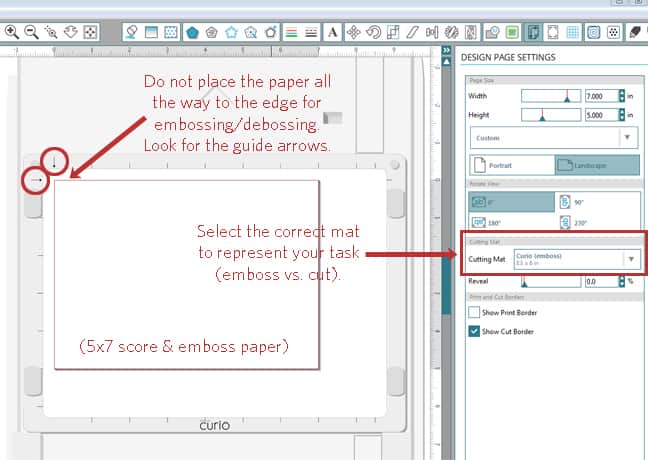Click the '(5x7 score & emboss paper)' text
The image size is (648, 460).
pyautogui.click(x=183, y=346)
